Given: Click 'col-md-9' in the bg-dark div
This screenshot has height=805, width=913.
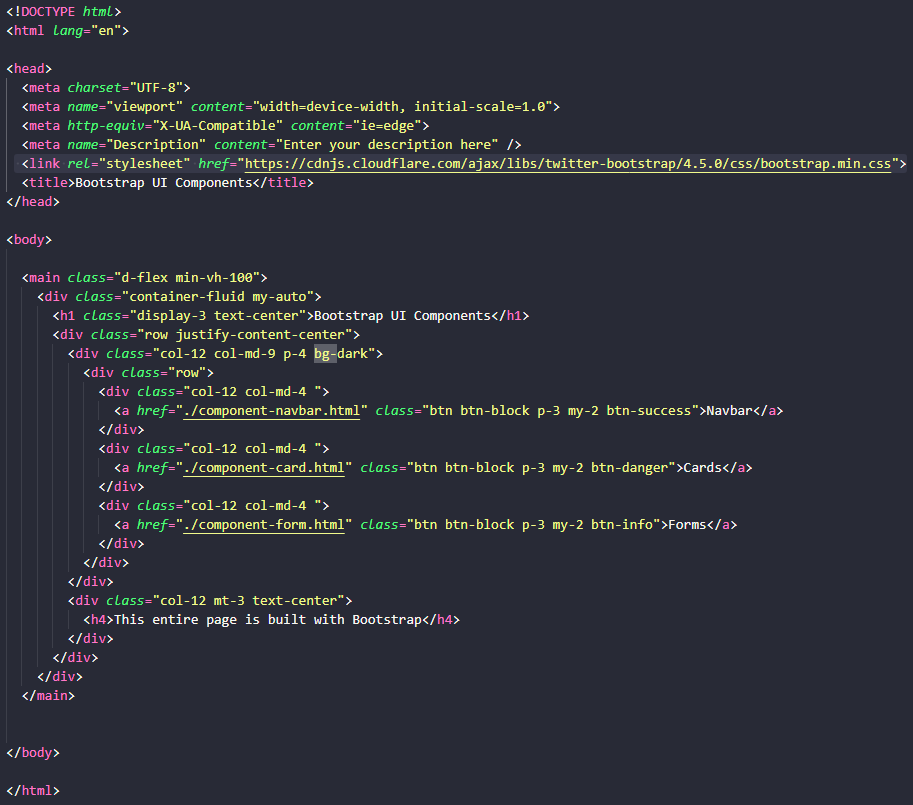Looking at the screenshot, I should point(245,353).
